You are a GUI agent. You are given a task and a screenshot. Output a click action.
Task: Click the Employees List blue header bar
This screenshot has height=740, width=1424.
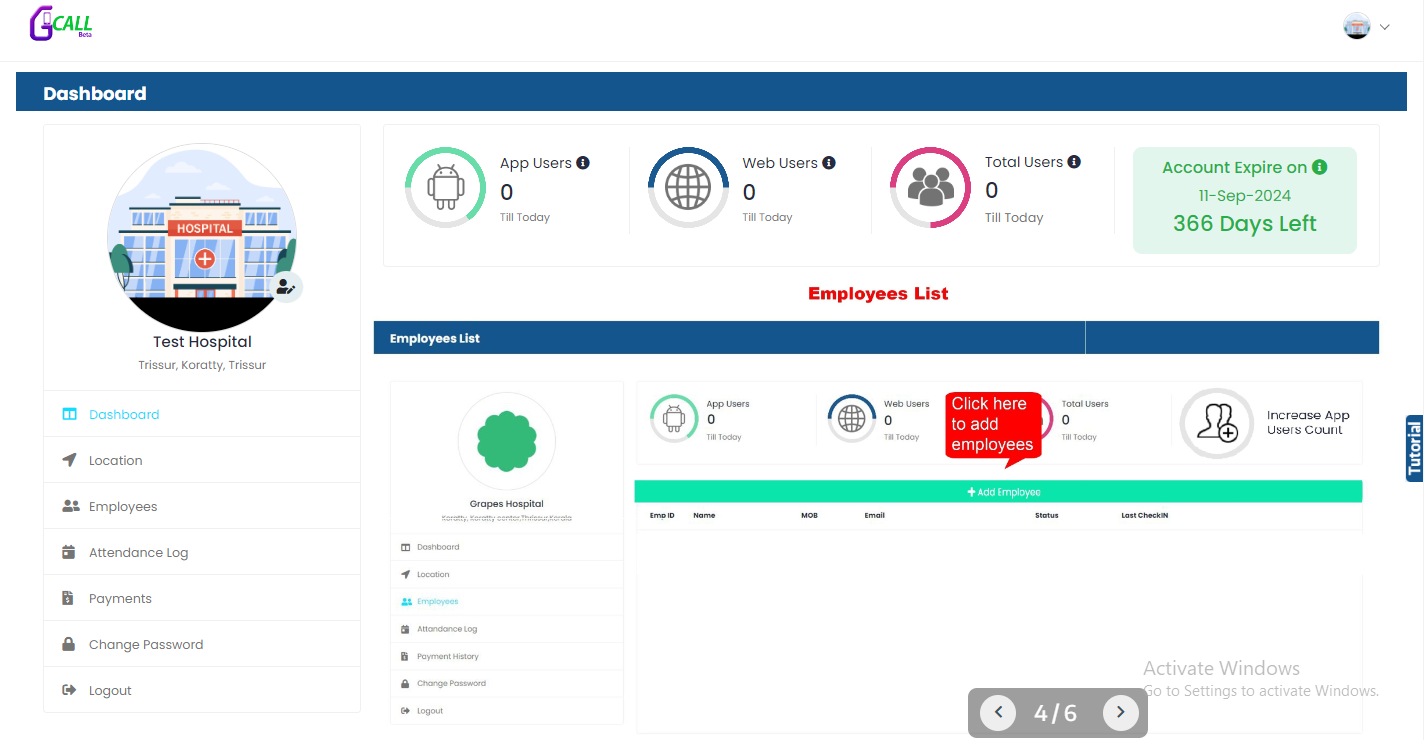pyautogui.click(x=876, y=338)
